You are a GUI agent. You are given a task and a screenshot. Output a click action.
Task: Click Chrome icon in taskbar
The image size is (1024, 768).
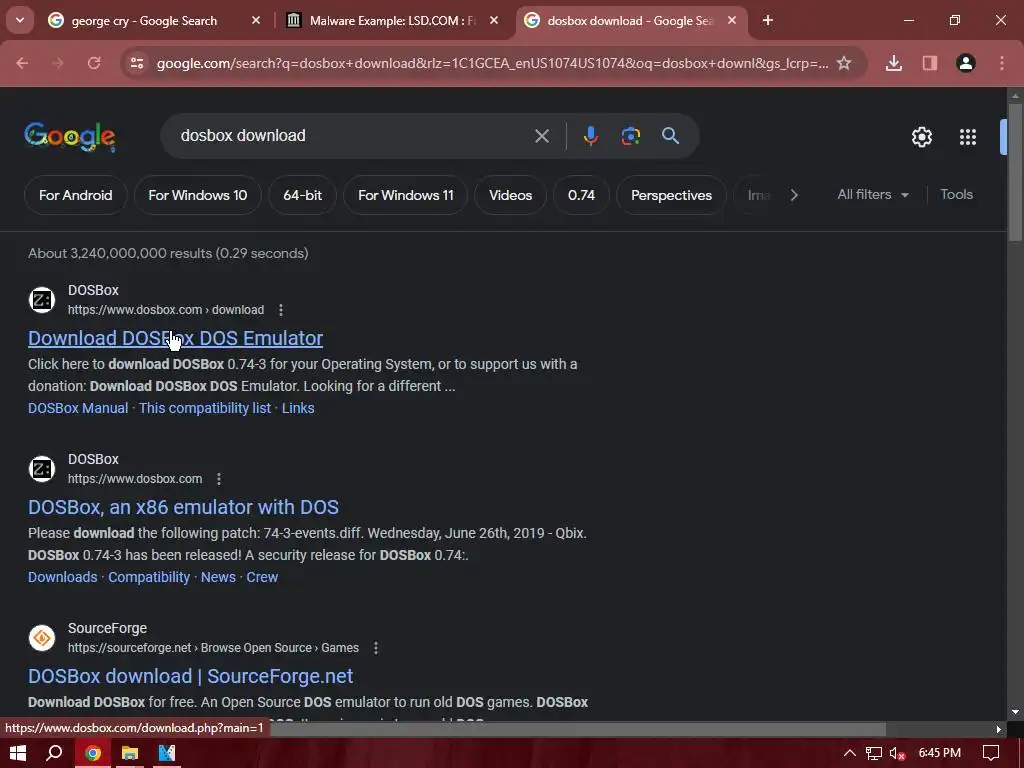tap(93, 753)
